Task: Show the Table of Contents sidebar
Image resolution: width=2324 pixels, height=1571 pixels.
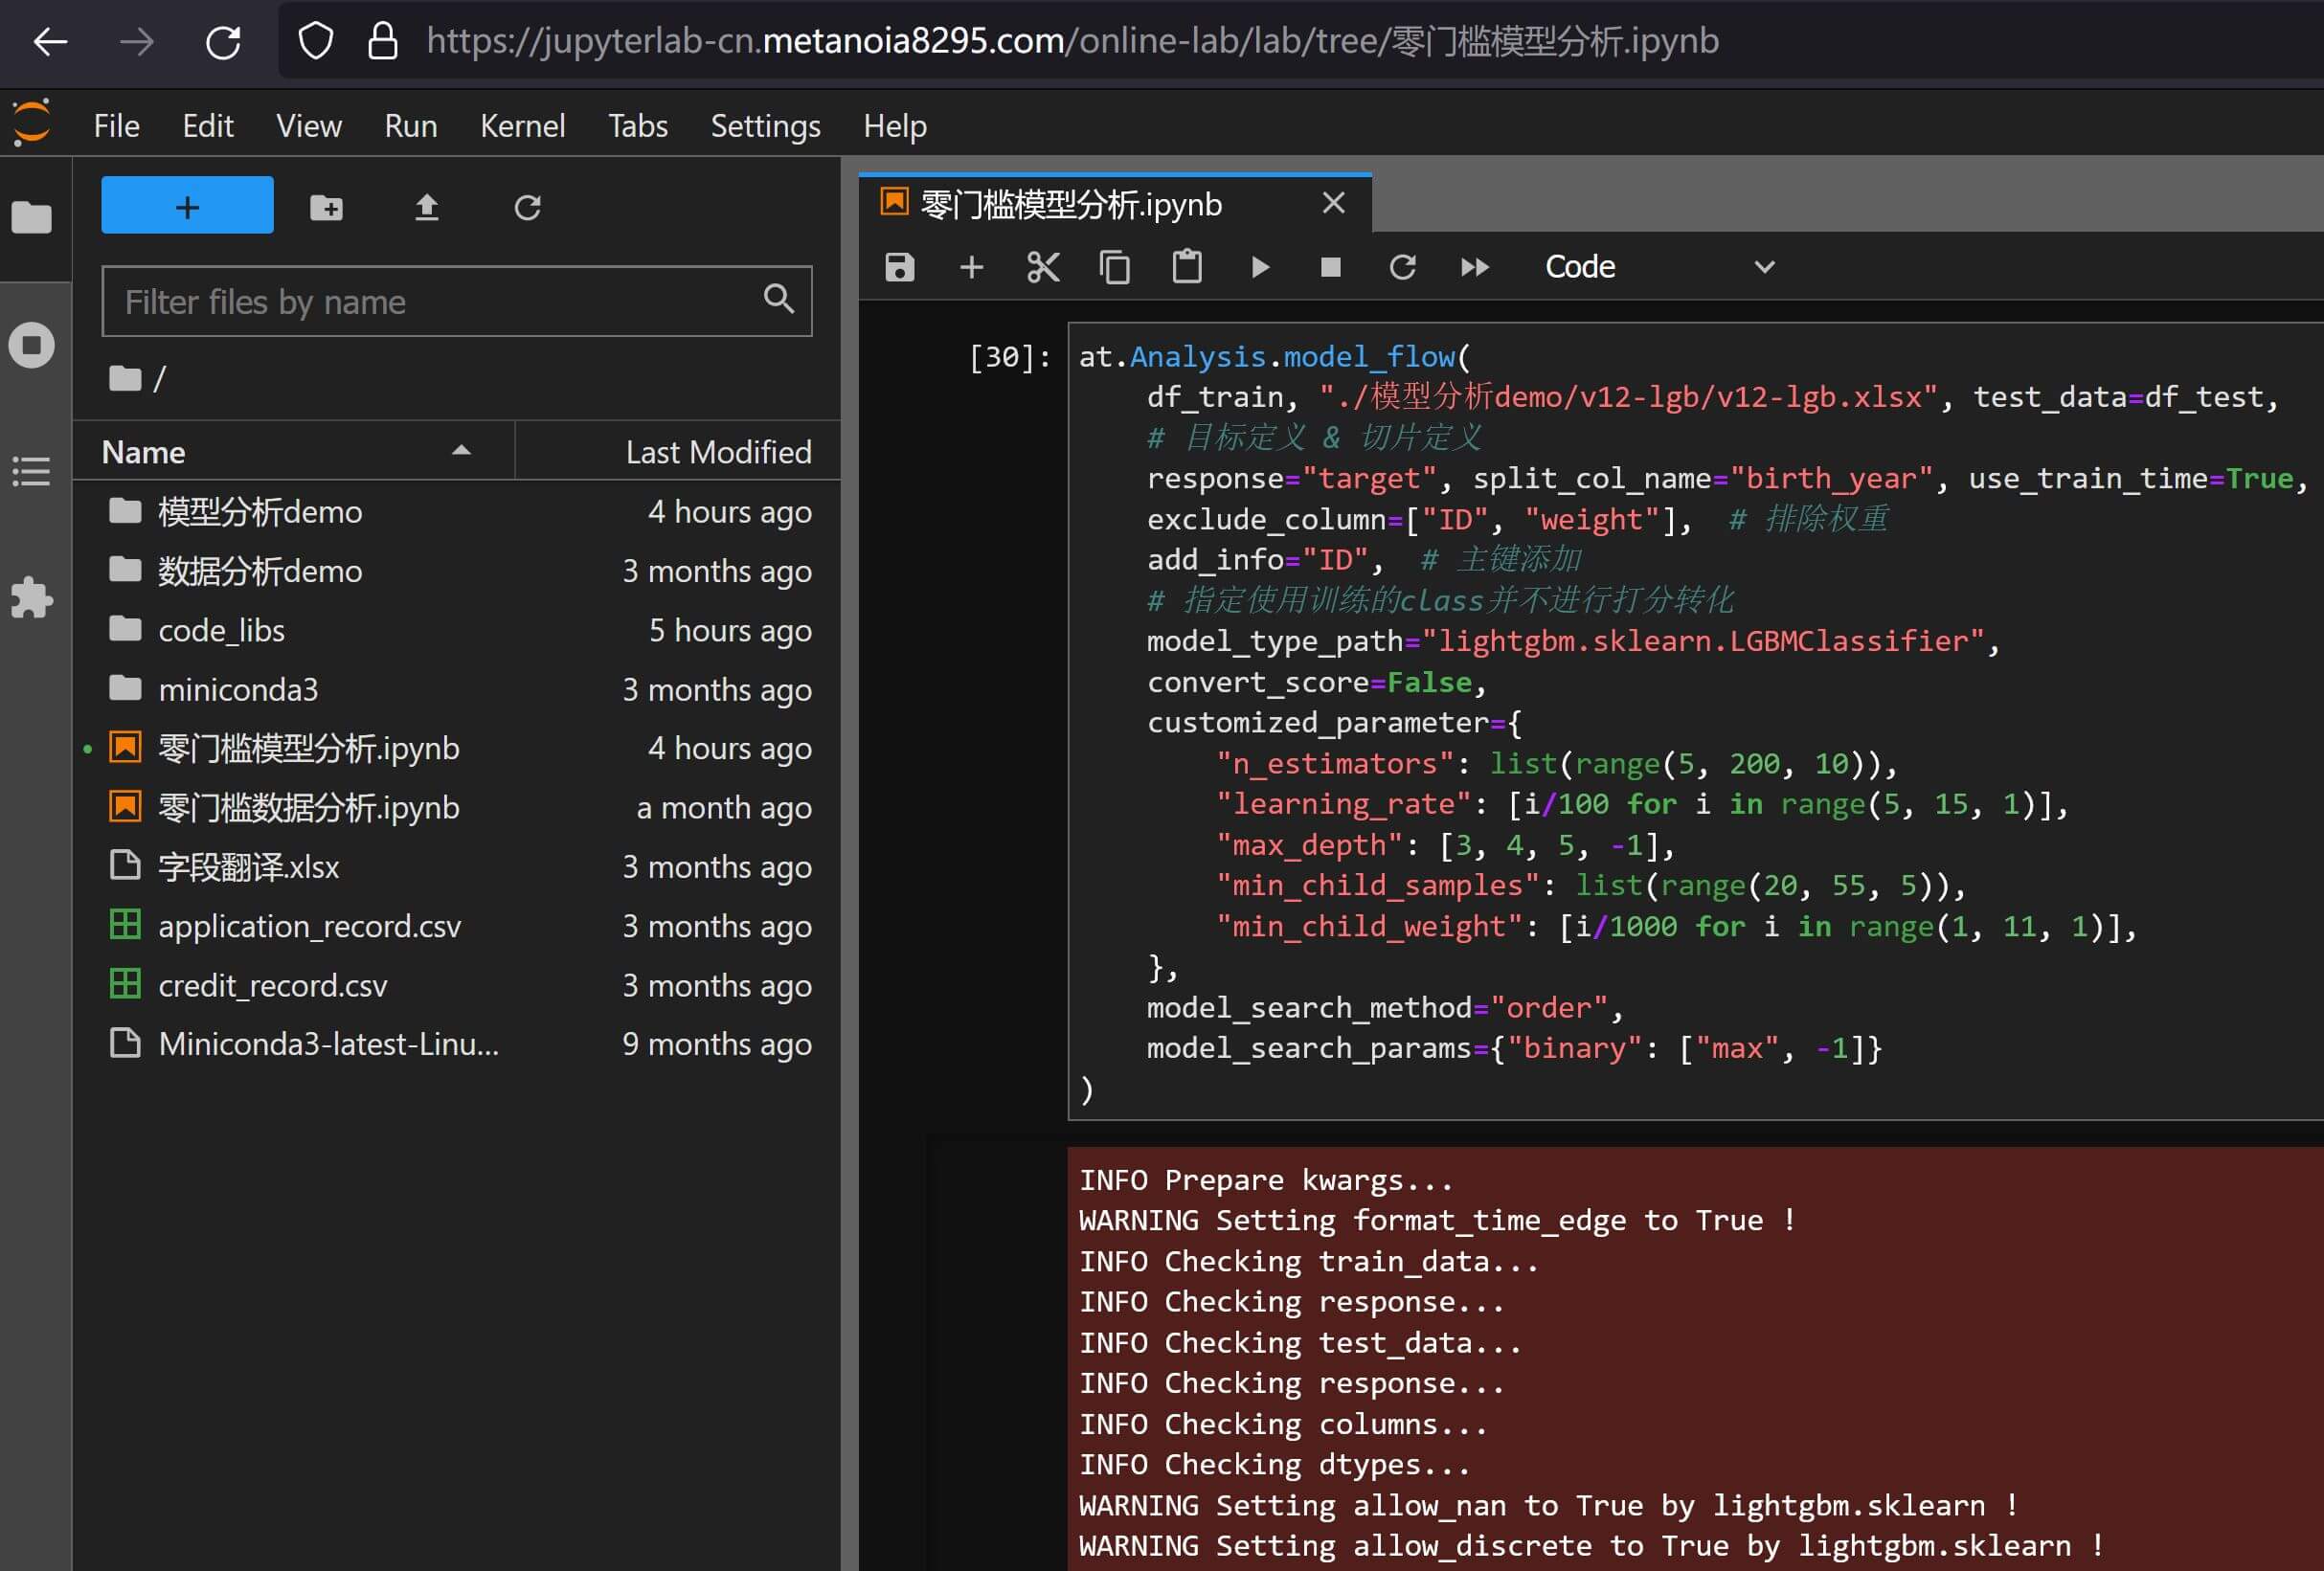Action: 32,471
